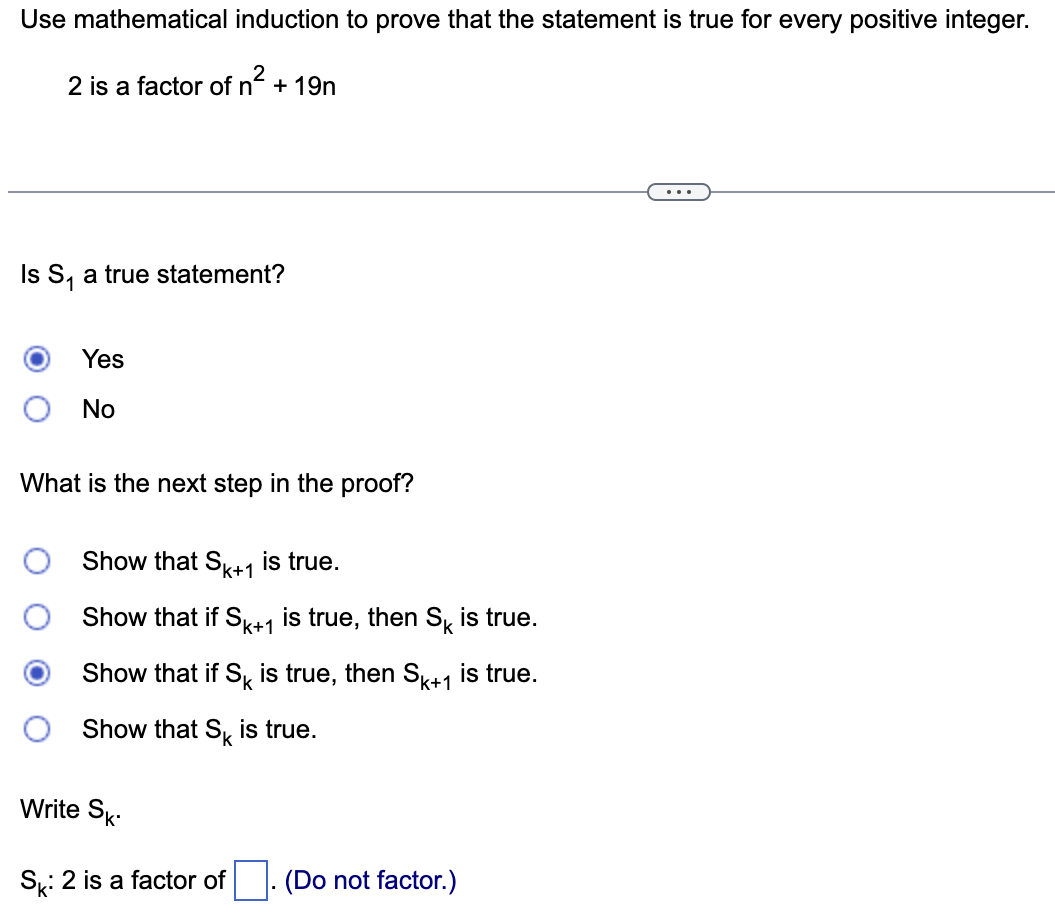Click the 'Is S1 a true statement?' prompt

pos(152,273)
